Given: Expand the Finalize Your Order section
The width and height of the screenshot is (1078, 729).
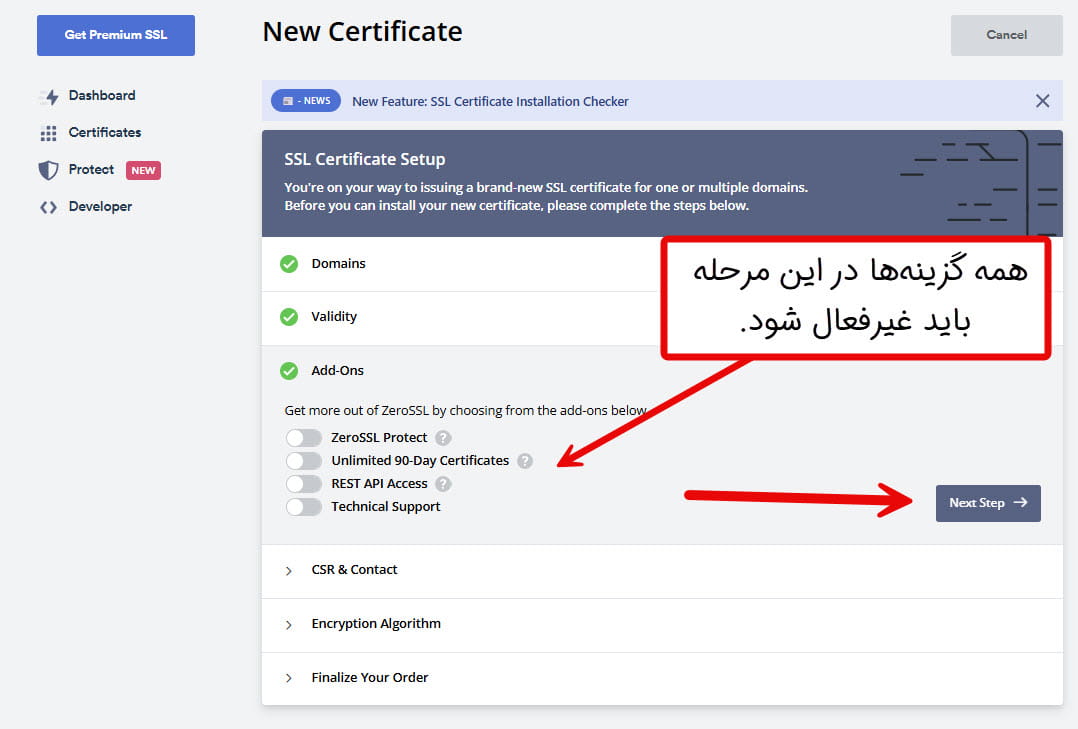Looking at the screenshot, I should 662,678.
